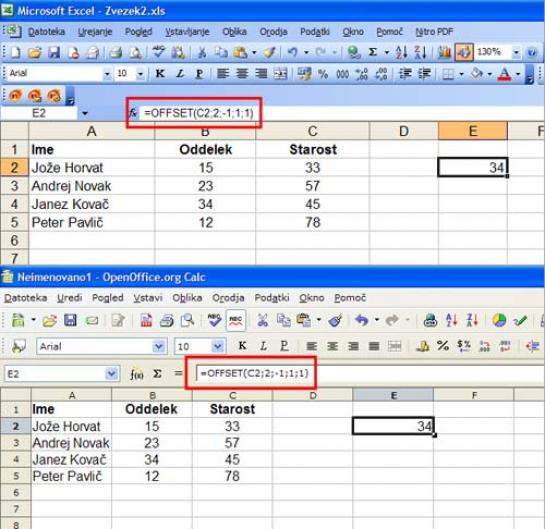Image resolution: width=545 pixels, height=529 pixels.
Task: Expand the Undo dropdown arrow in OpenOffice Calc
Action: (x=376, y=320)
